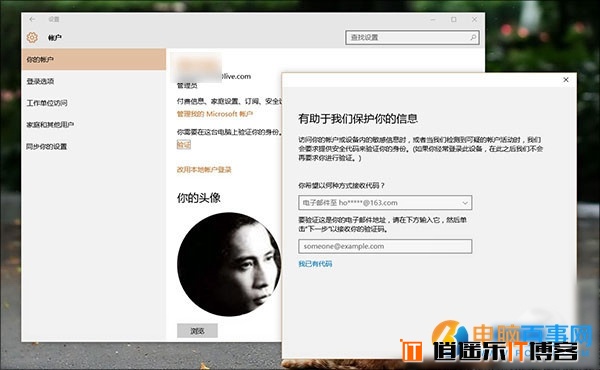Close the Settings window
The height and width of the screenshot is (370, 600).
(474, 19)
